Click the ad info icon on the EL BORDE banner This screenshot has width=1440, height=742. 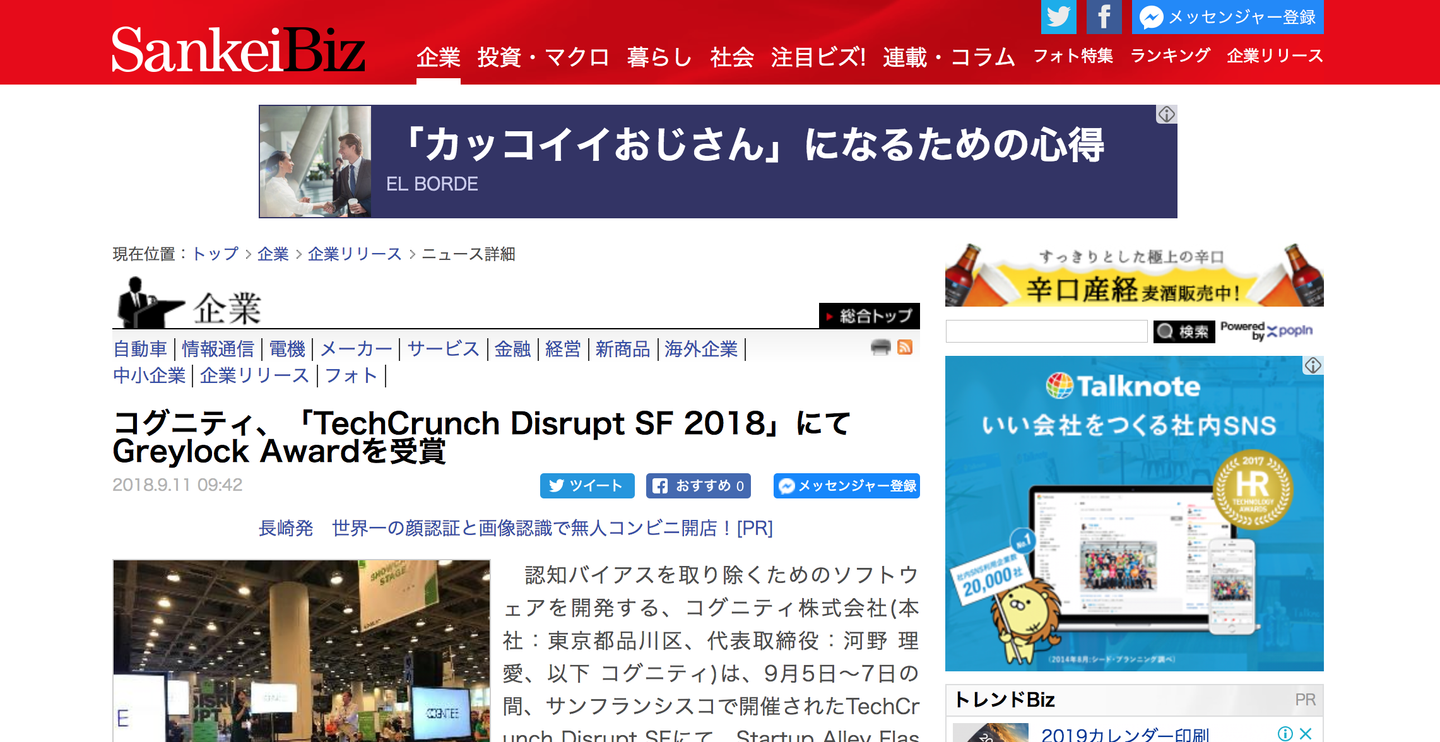click(1167, 114)
